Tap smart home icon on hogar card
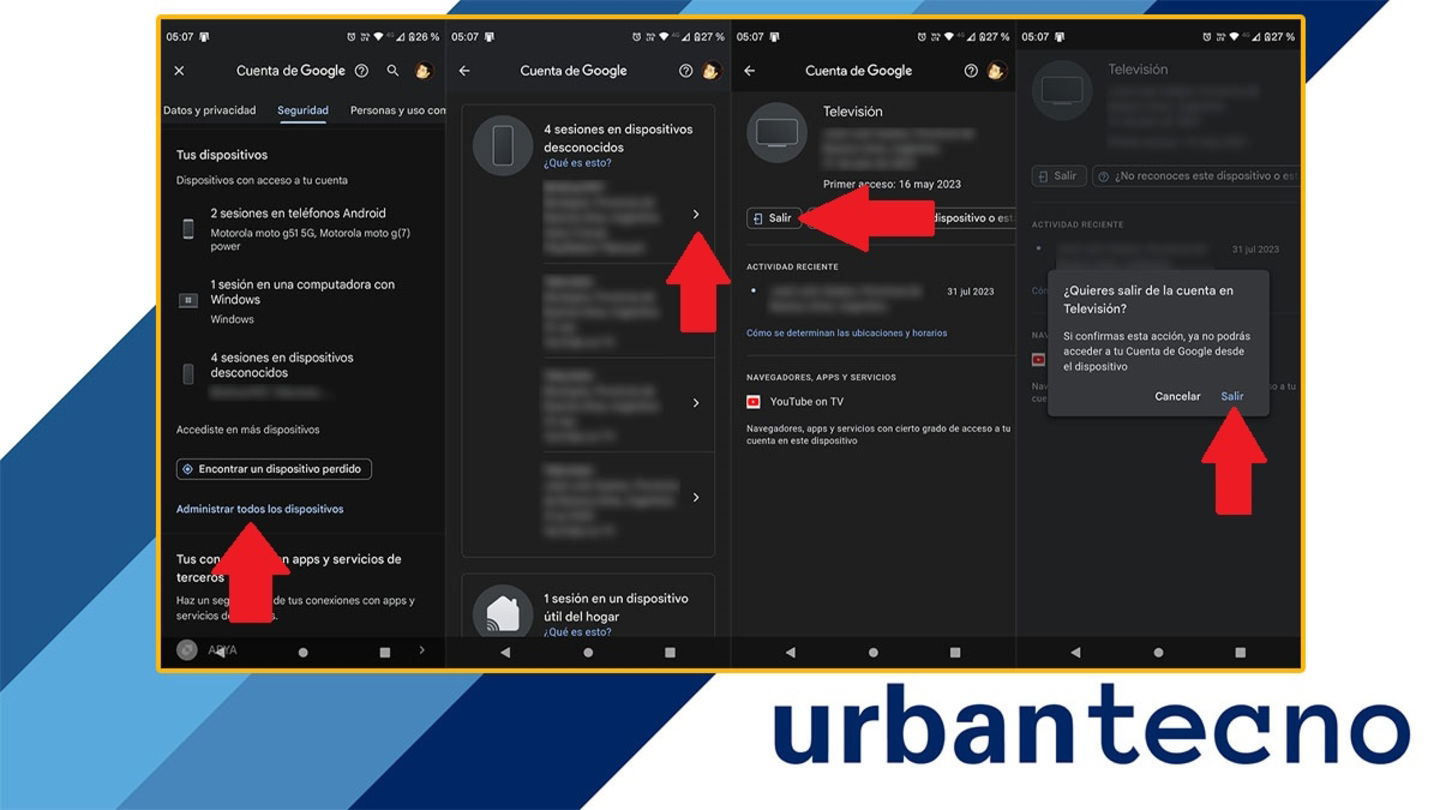 (x=503, y=614)
